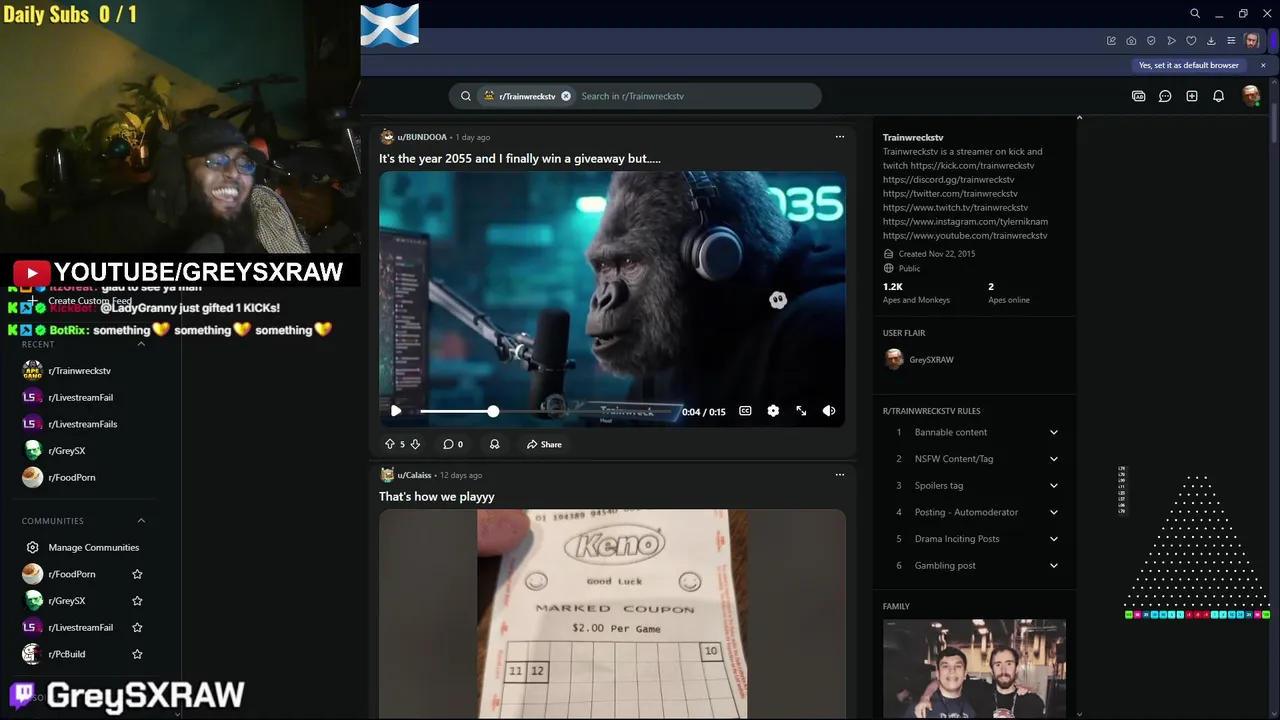Open the browser downloads icon
Screen dimensions: 1280x720
click(1211, 41)
